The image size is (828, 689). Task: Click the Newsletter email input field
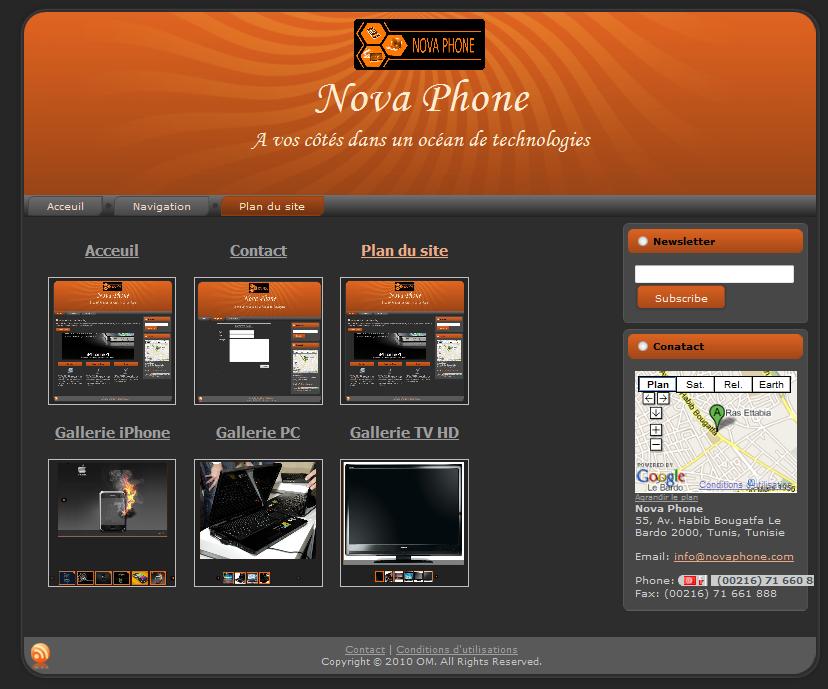point(714,274)
